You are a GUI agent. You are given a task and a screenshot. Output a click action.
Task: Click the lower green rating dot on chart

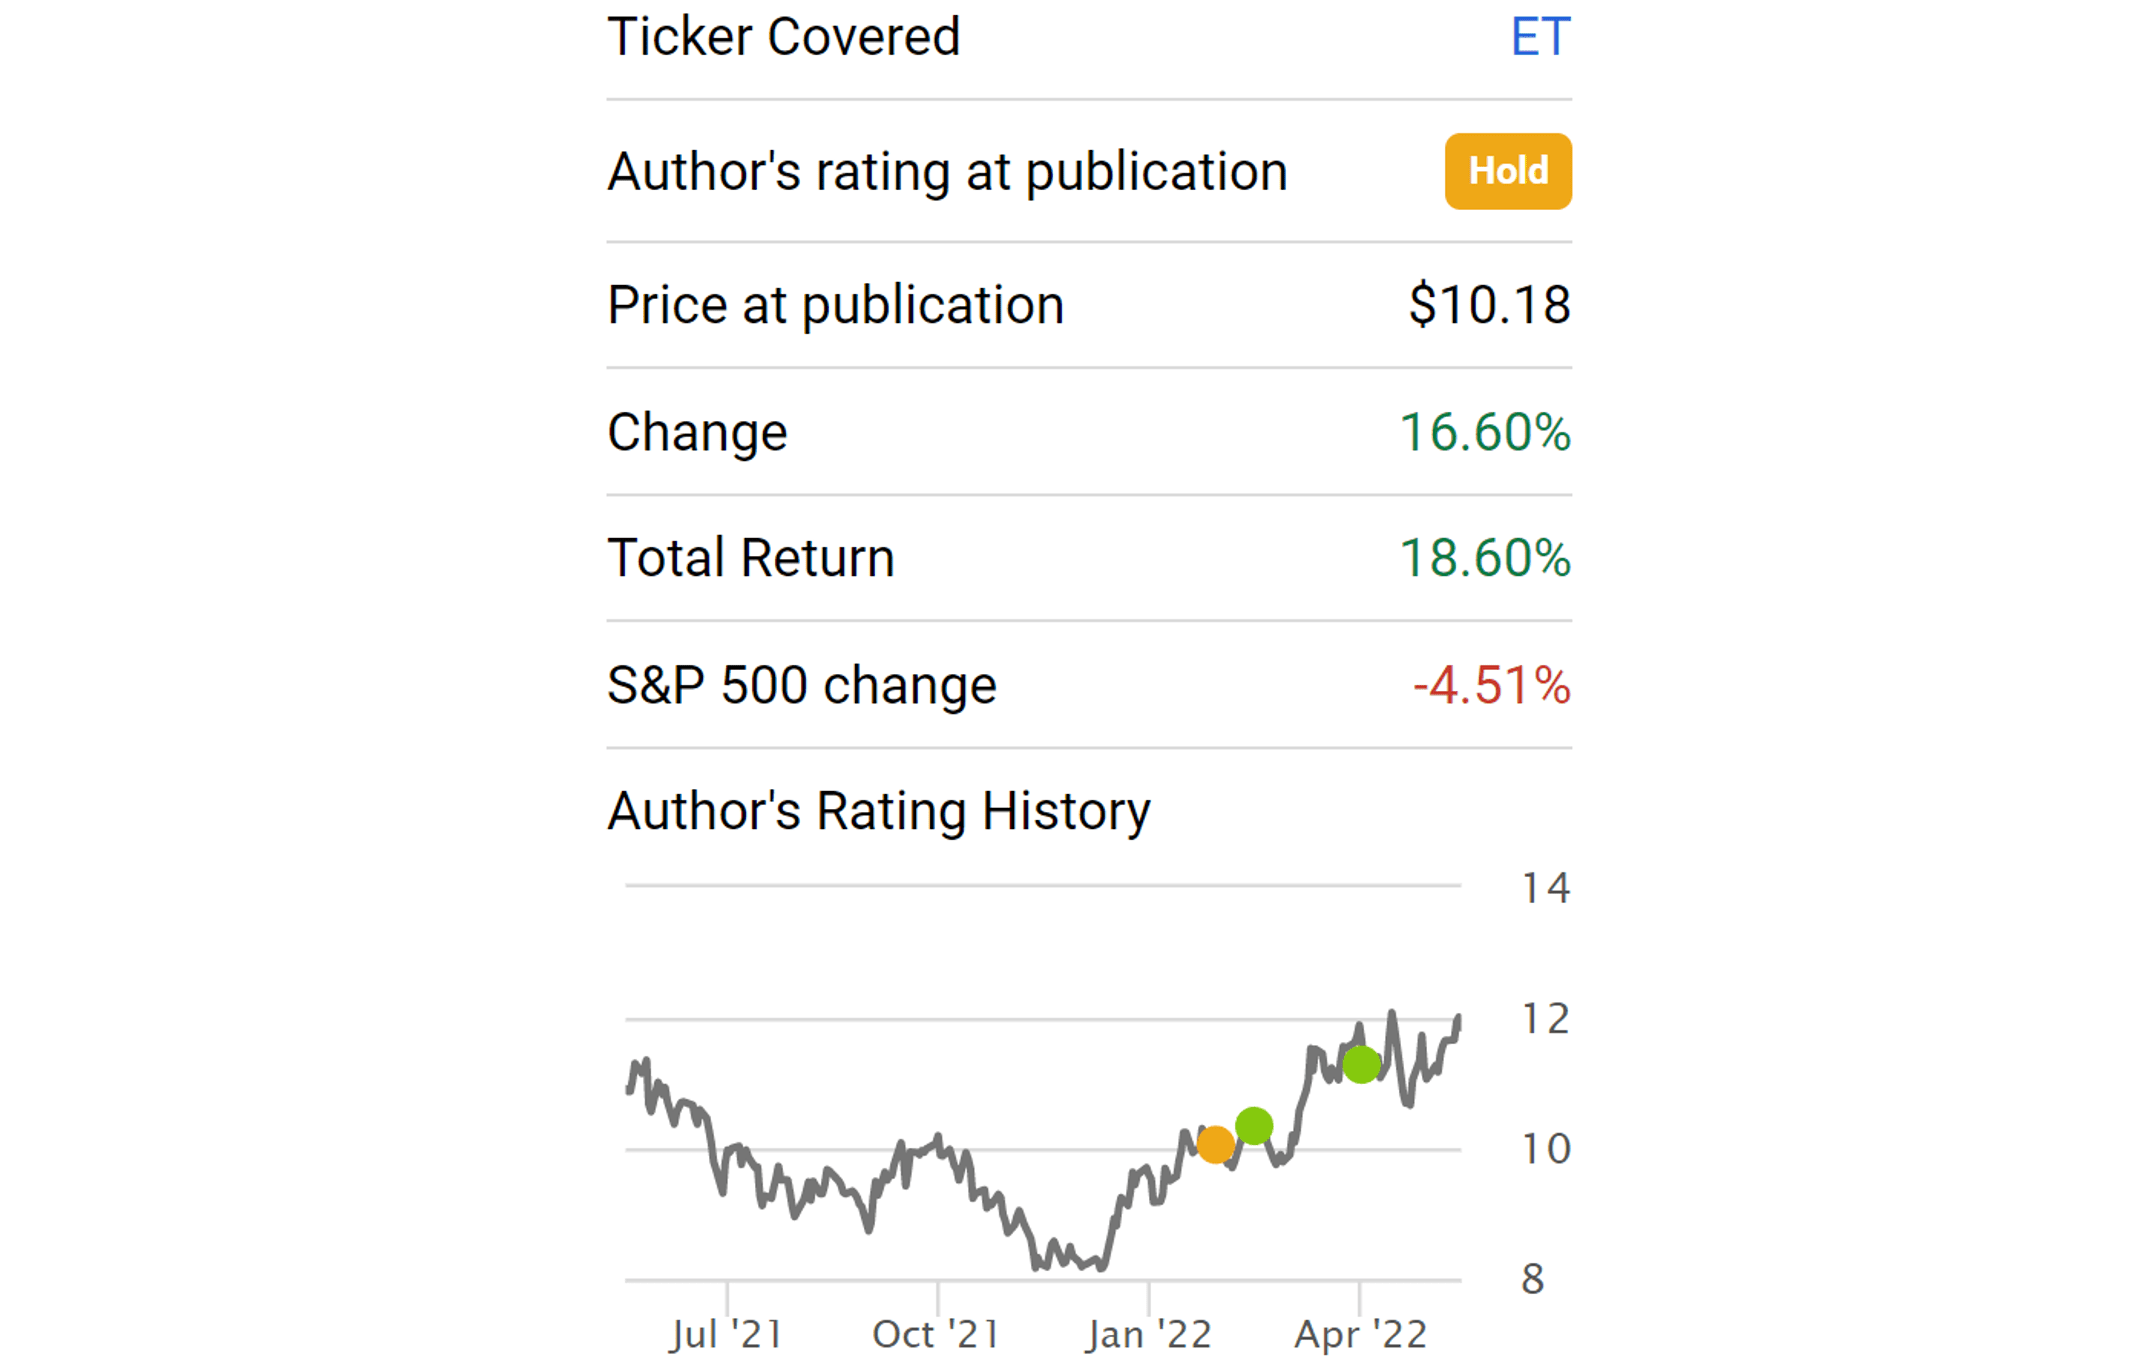click(1254, 1126)
